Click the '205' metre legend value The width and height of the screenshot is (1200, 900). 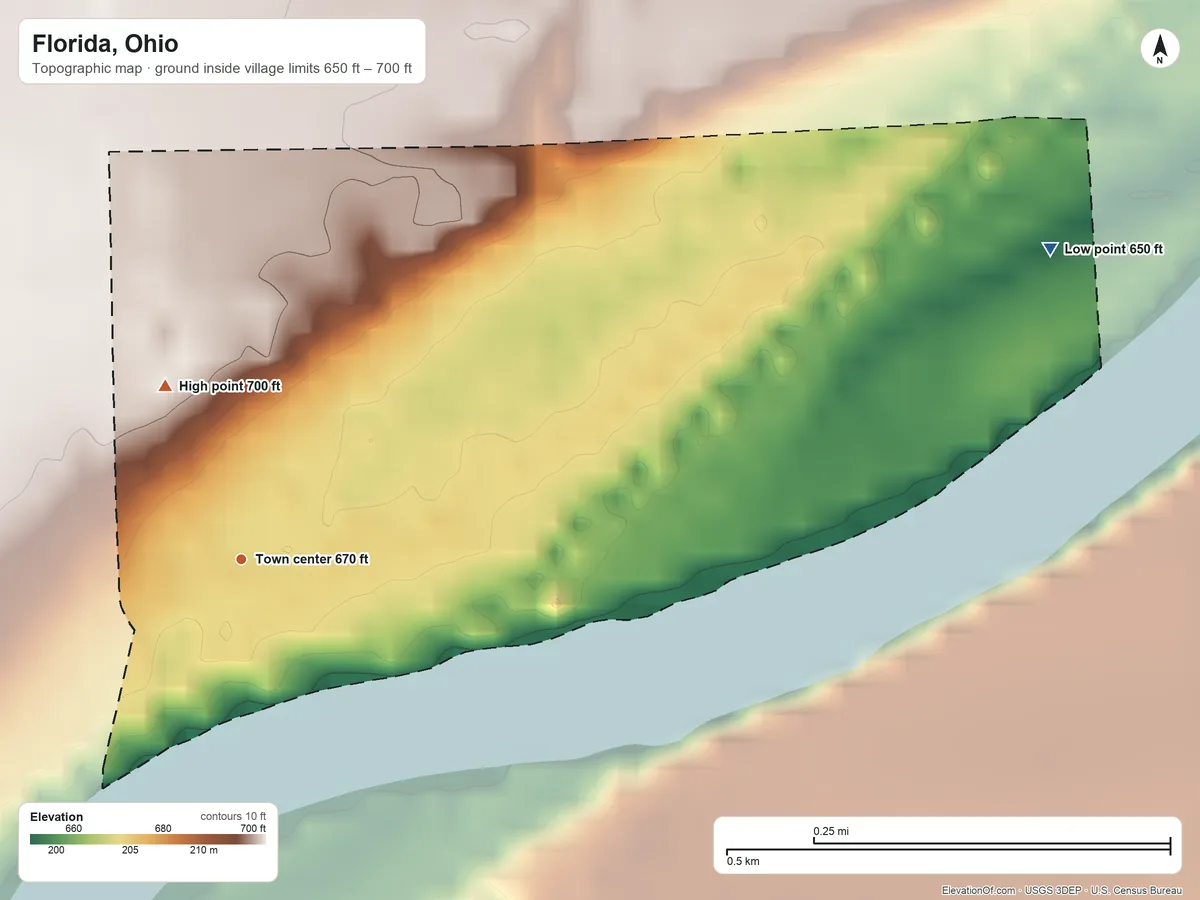click(x=129, y=850)
